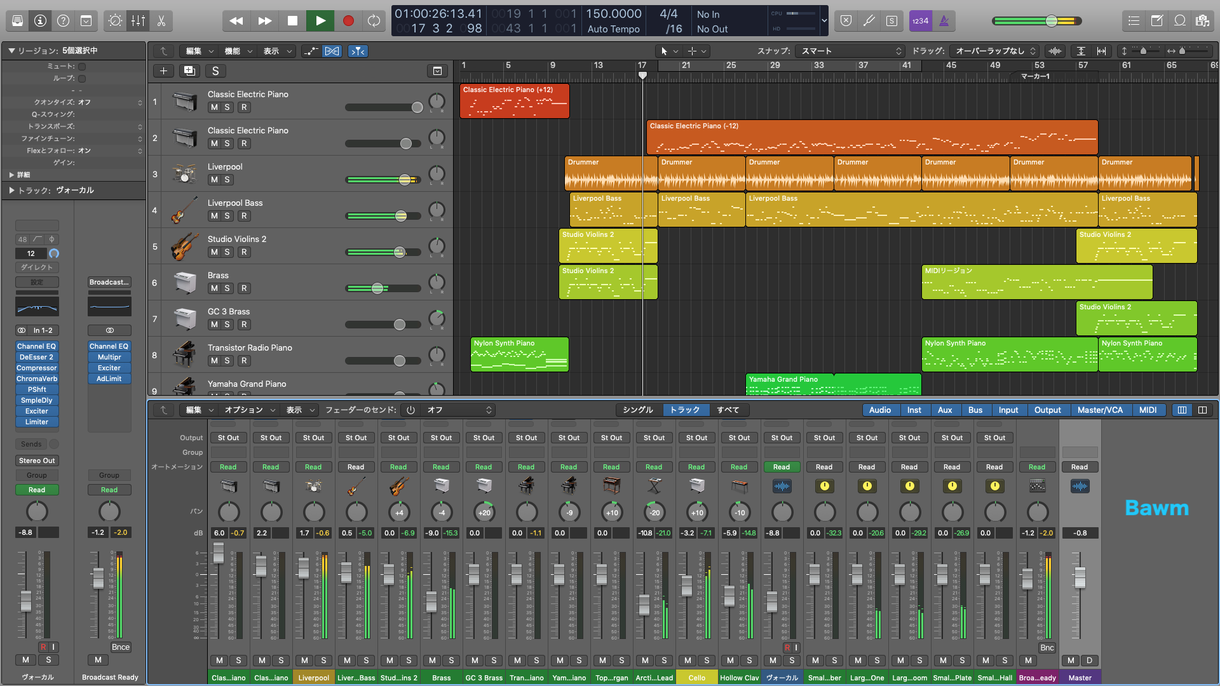Adjust the GC 3 Brass track volume slider
This screenshot has width=1220, height=686.
[384, 324]
